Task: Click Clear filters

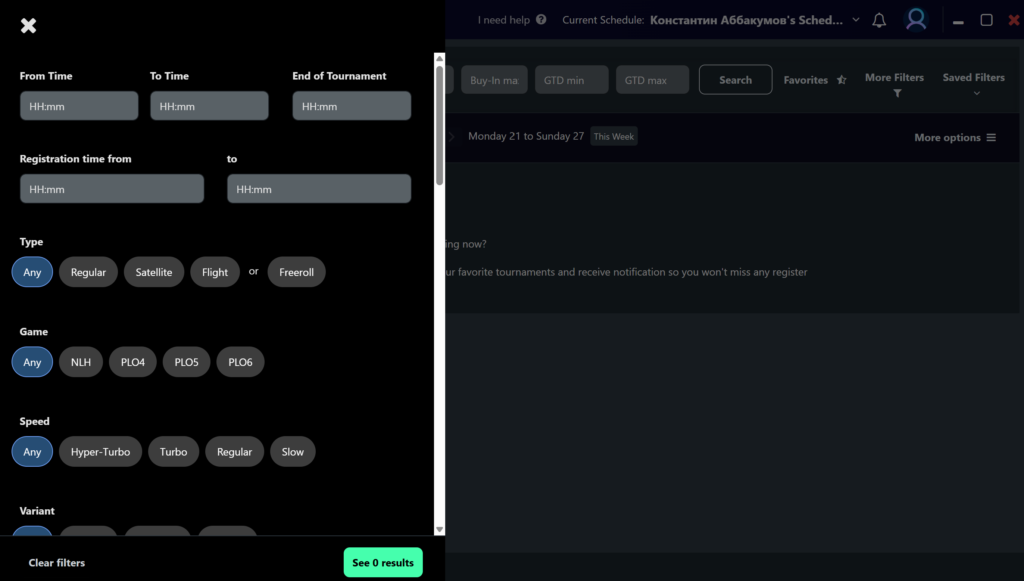Action: tap(57, 563)
